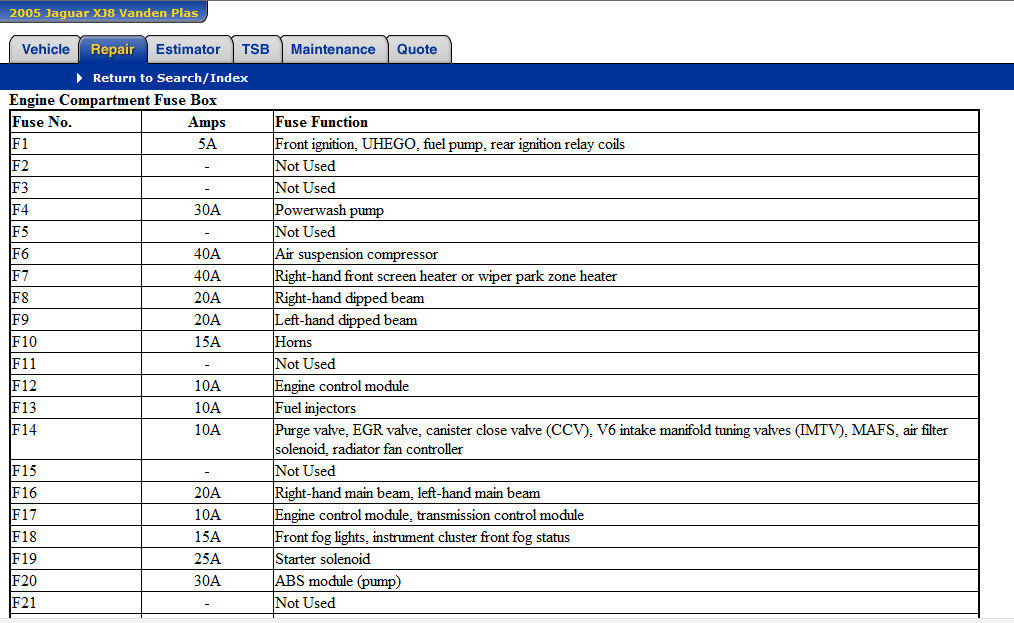Select the F2 fuse number cell
Viewport: 1014px width, 623px height.
click(x=76, y=166)
